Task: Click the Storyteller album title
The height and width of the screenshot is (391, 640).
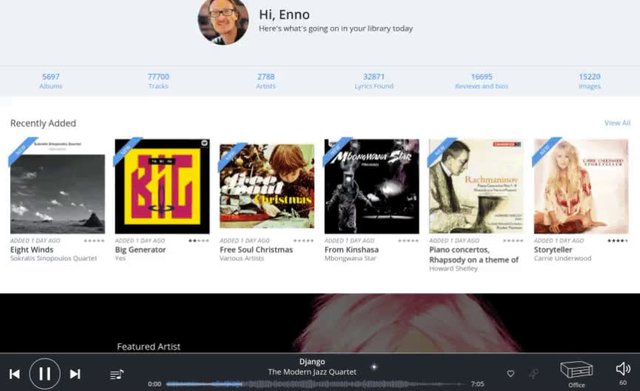Action: coord(553,249)
